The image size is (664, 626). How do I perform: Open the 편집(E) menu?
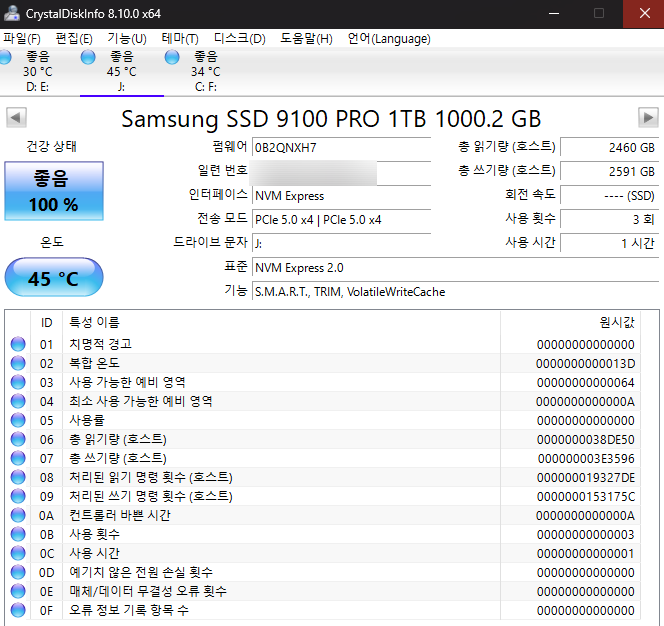74,39
